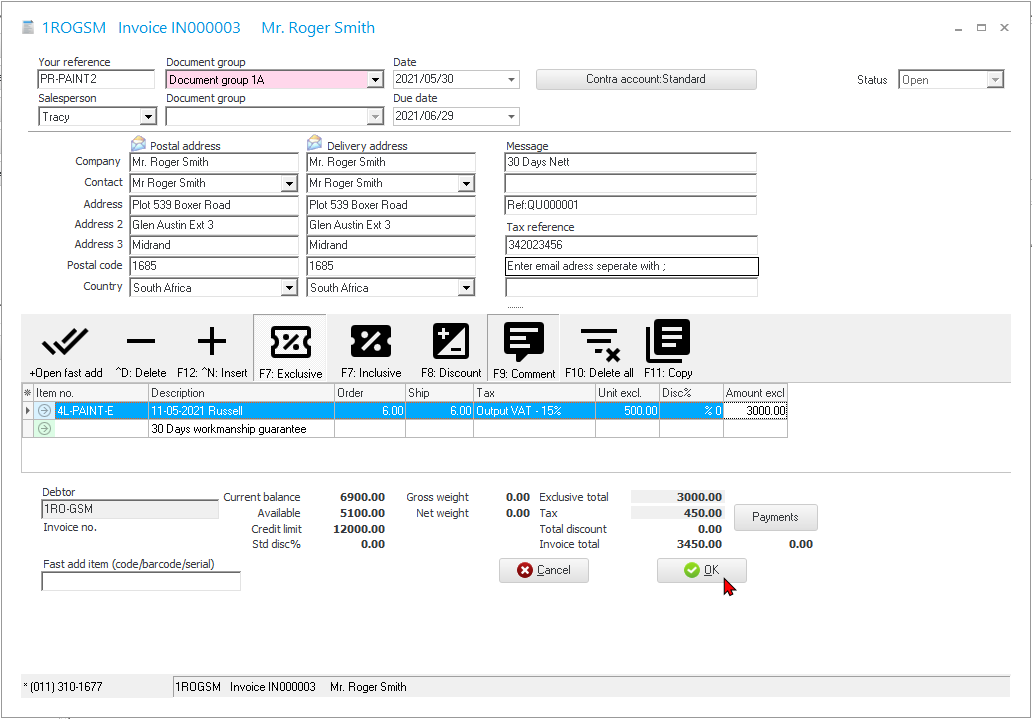Insert a line with the plus icon

212,343
